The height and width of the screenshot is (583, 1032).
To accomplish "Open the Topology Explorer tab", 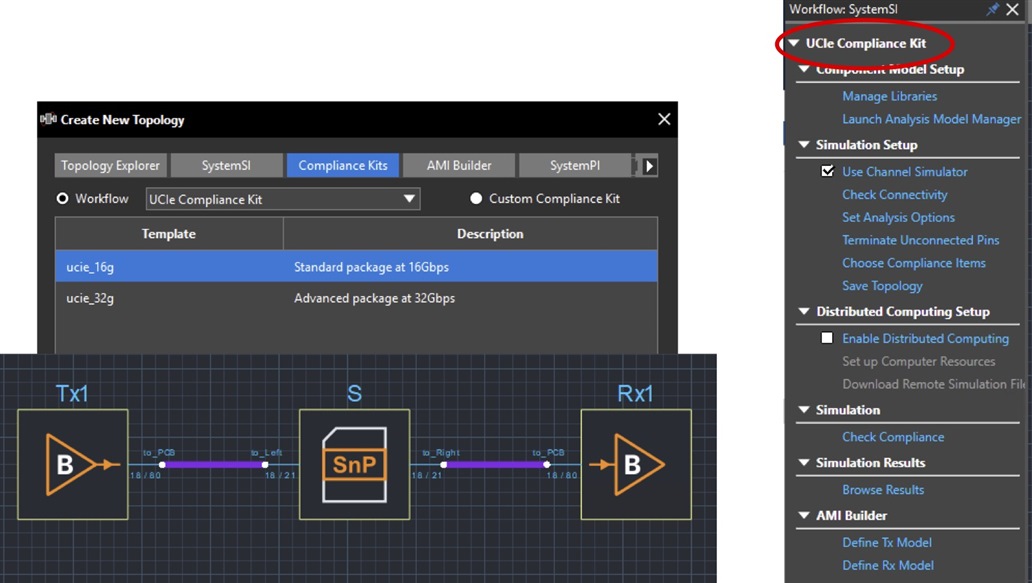I will click(x=110, y=166).
